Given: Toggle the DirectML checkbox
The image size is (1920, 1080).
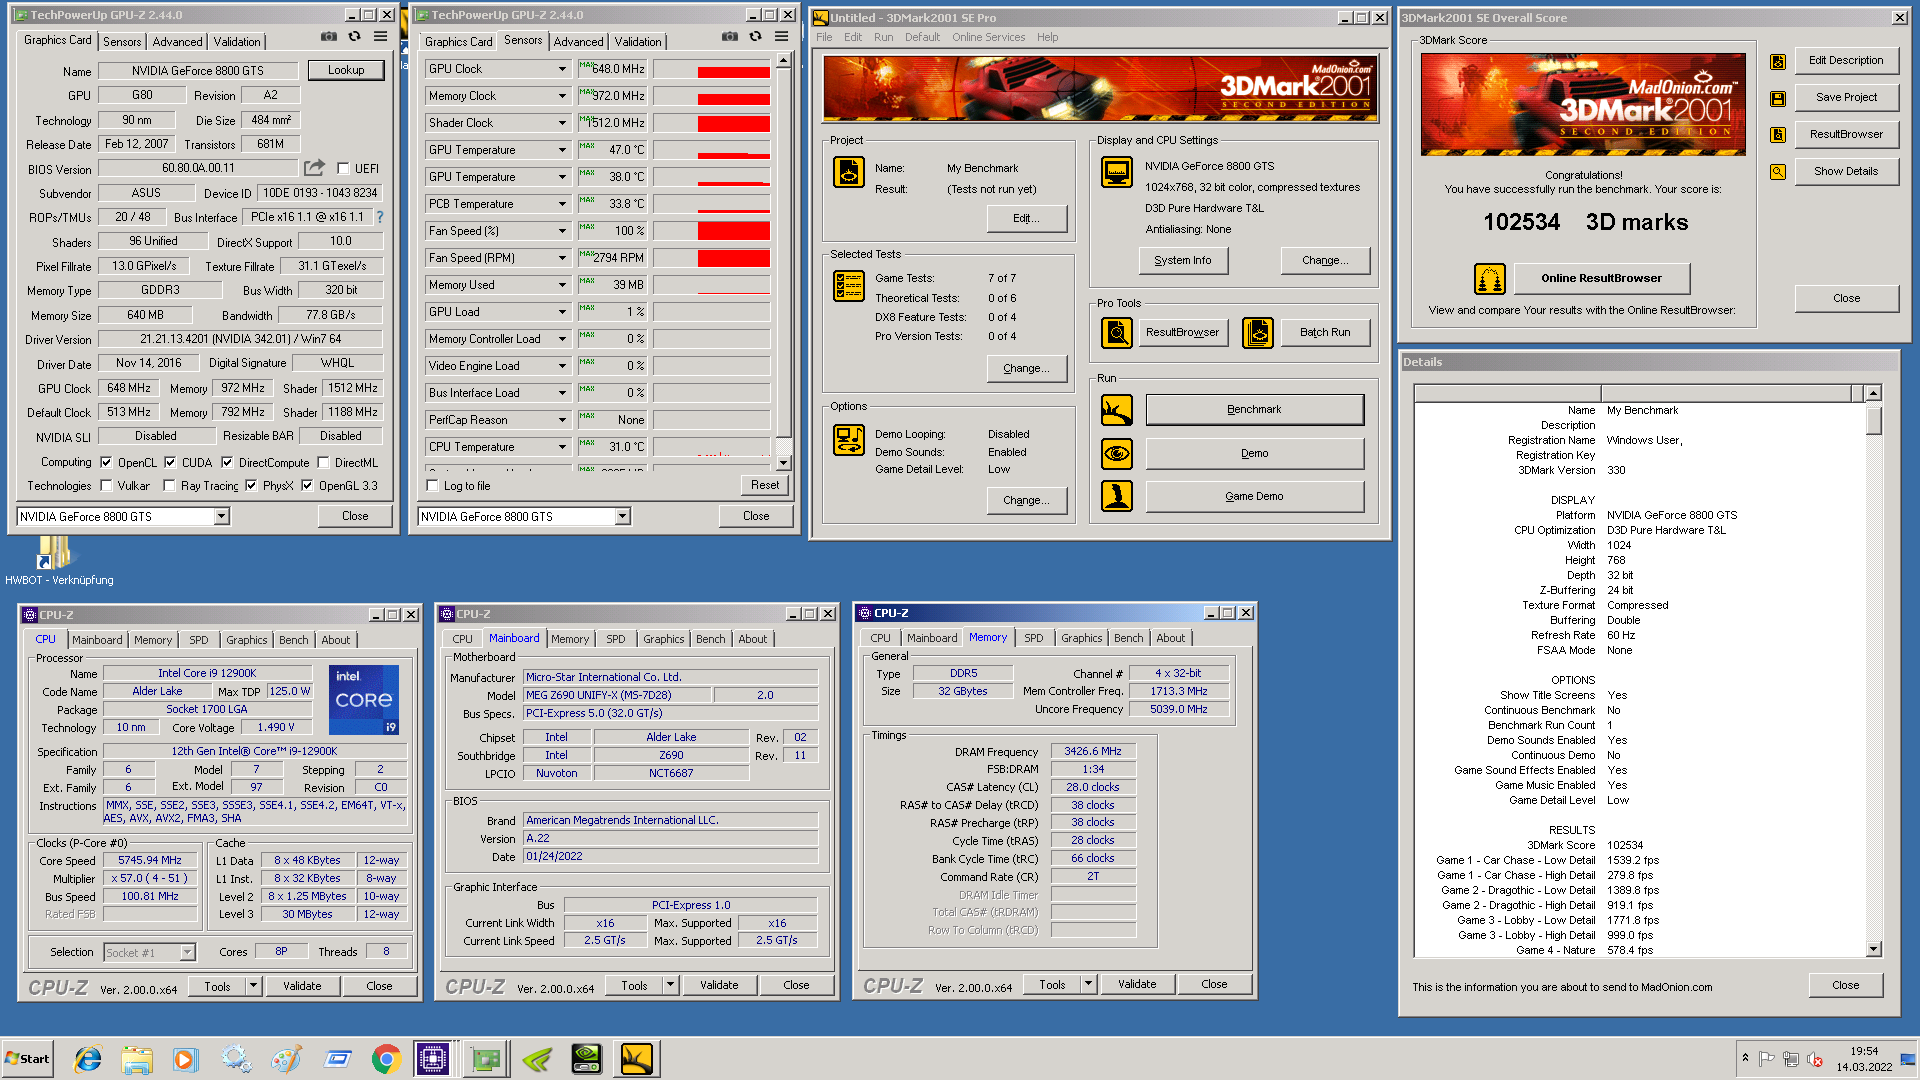Looking at the screenshot, I should tap(323, 463).
